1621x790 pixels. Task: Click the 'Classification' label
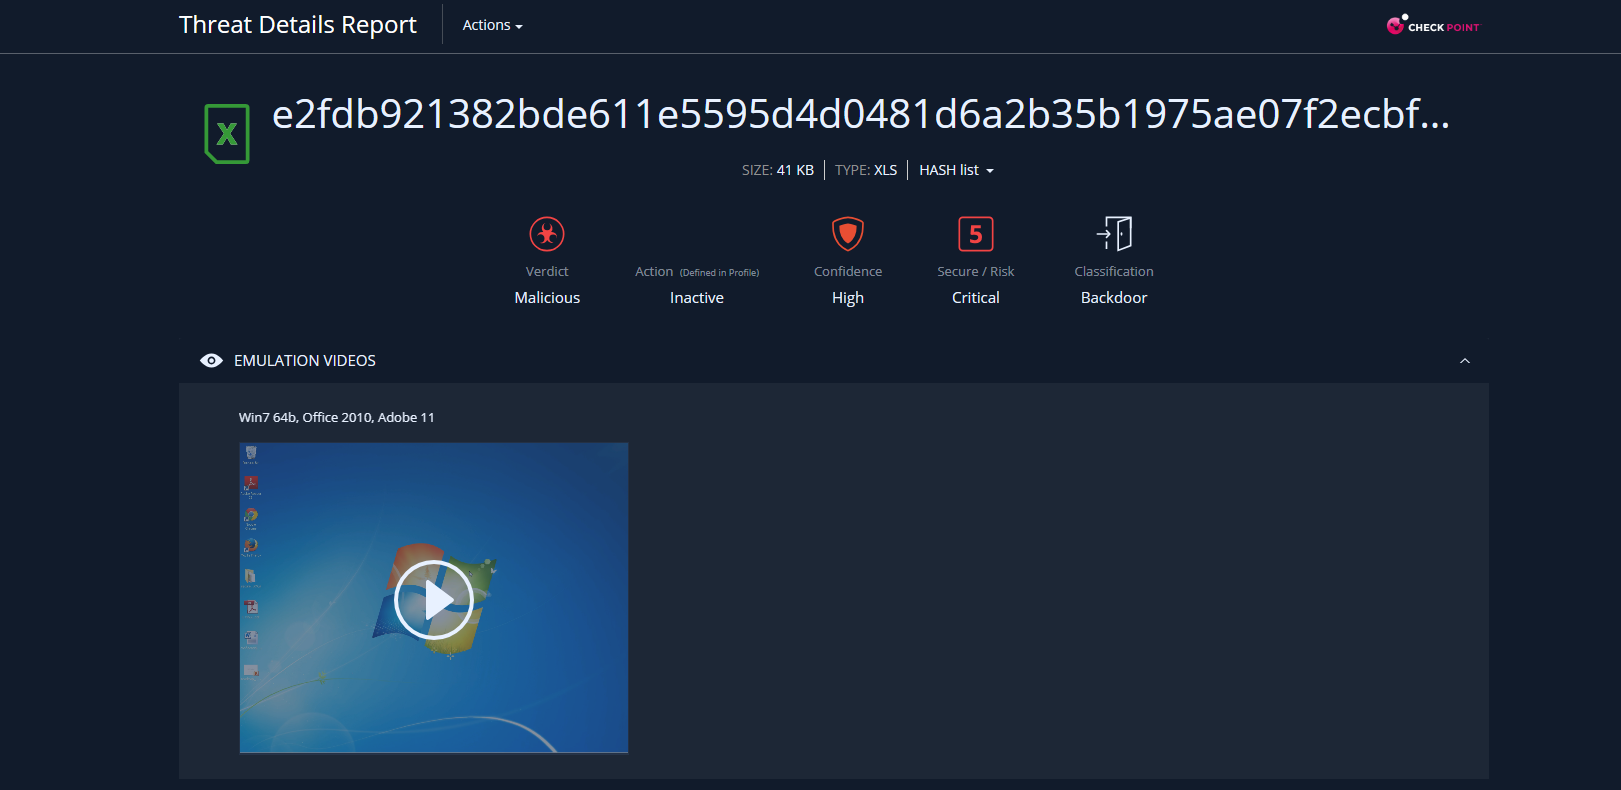click(x=1114, y=272)
